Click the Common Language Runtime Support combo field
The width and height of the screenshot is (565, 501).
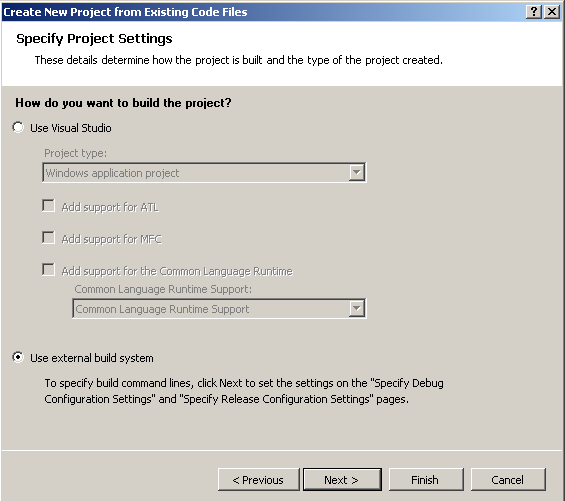219,309
